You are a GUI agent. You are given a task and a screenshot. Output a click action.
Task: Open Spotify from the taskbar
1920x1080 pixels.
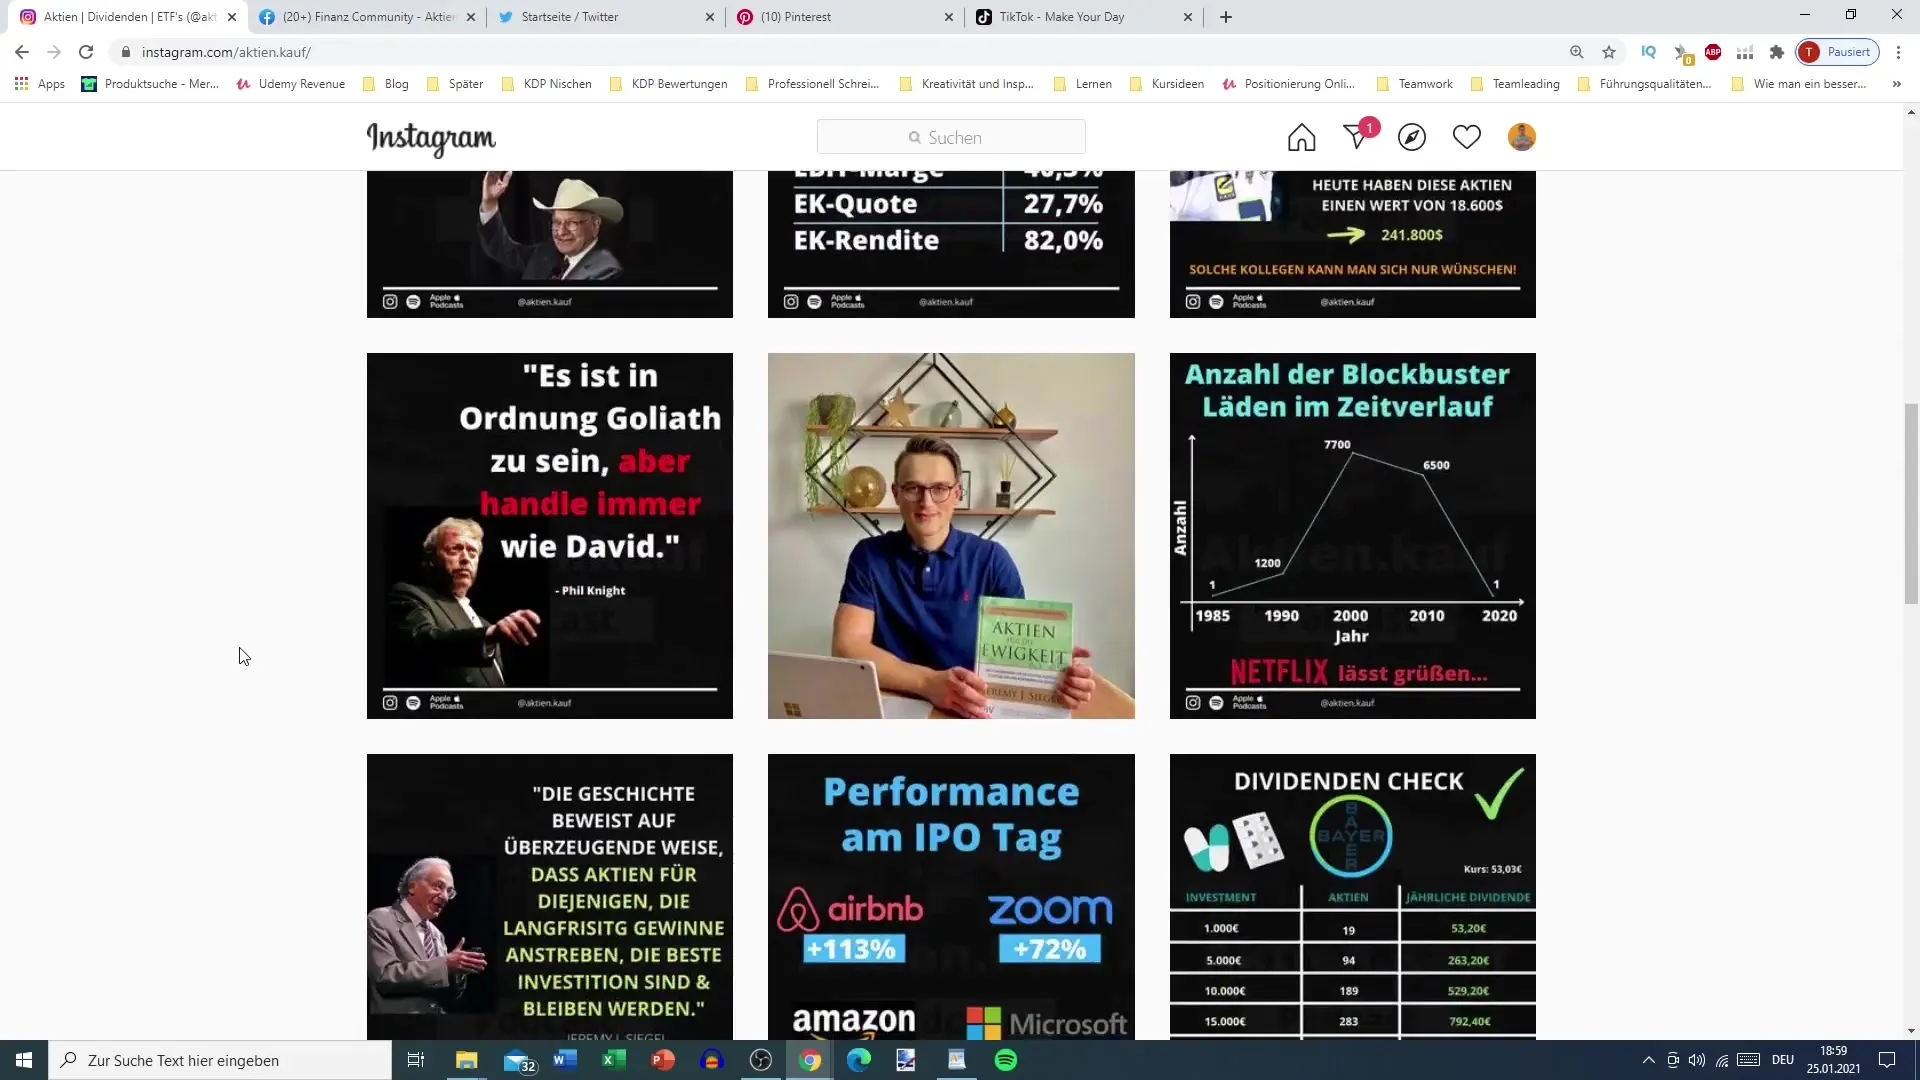(x=1006, y=1060)
